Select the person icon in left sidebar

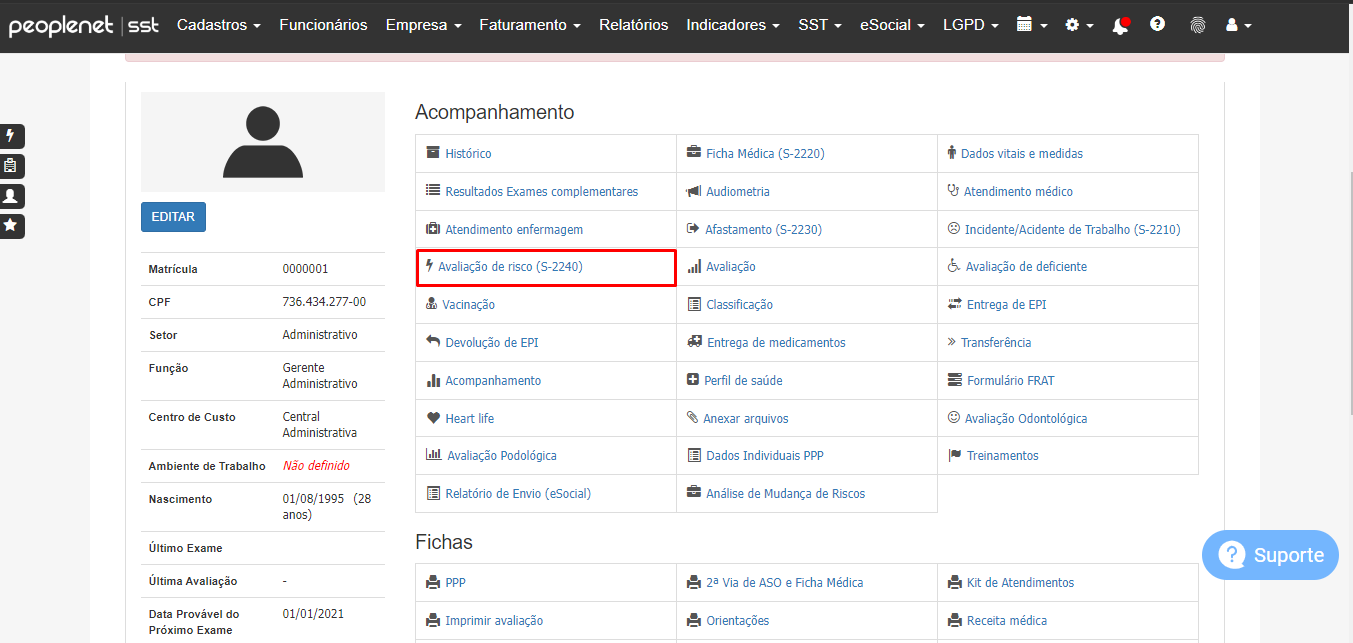click(12, 196)
